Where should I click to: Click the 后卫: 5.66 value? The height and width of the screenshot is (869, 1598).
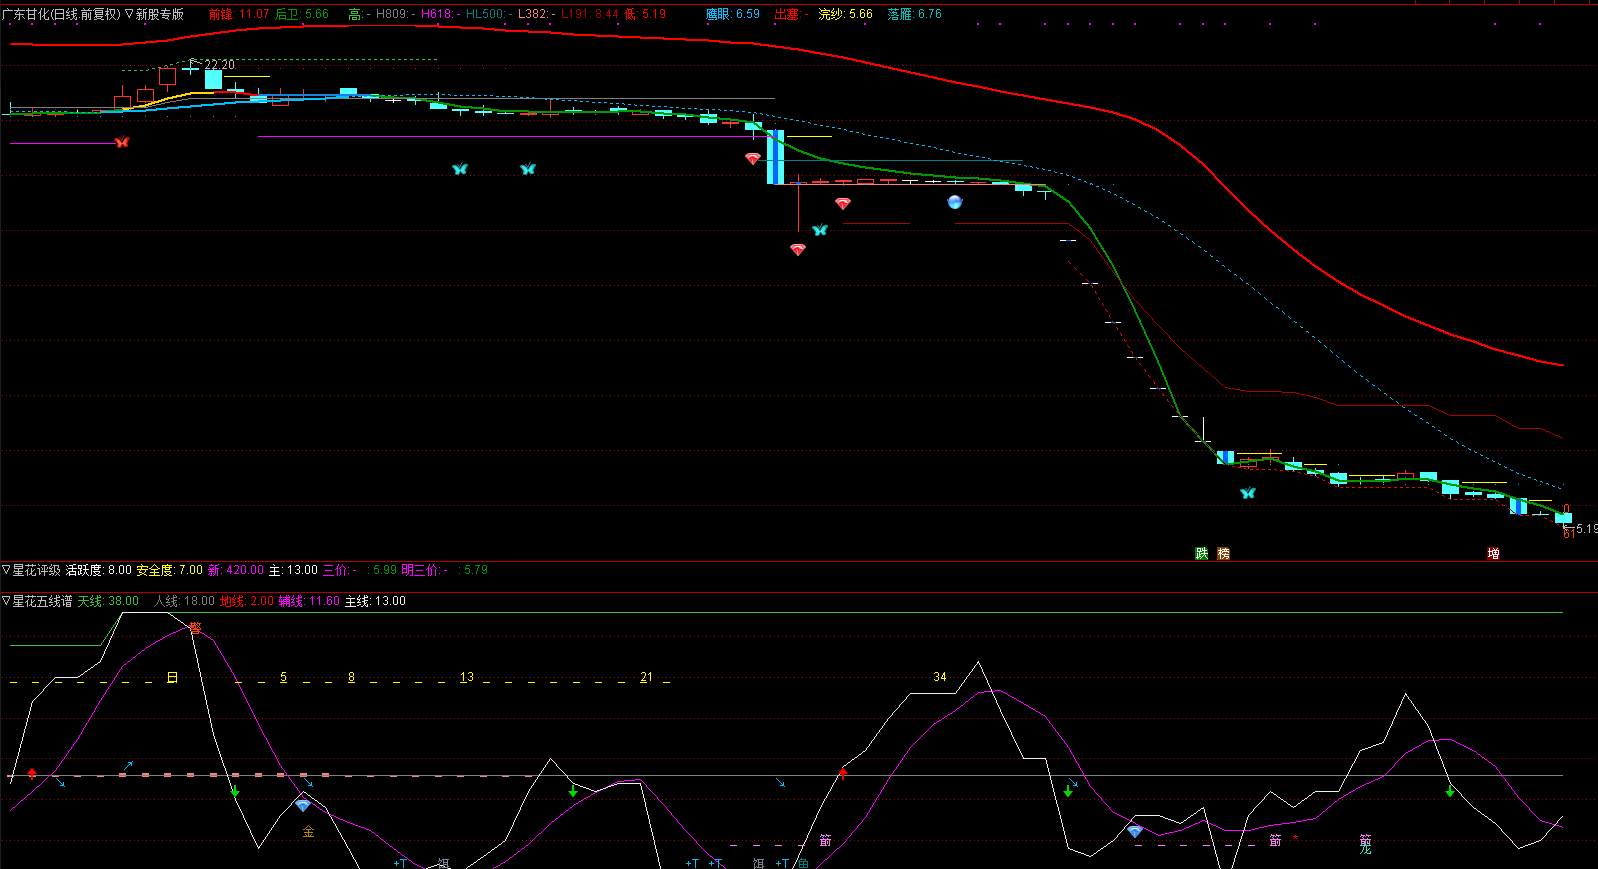coord(302,15)
